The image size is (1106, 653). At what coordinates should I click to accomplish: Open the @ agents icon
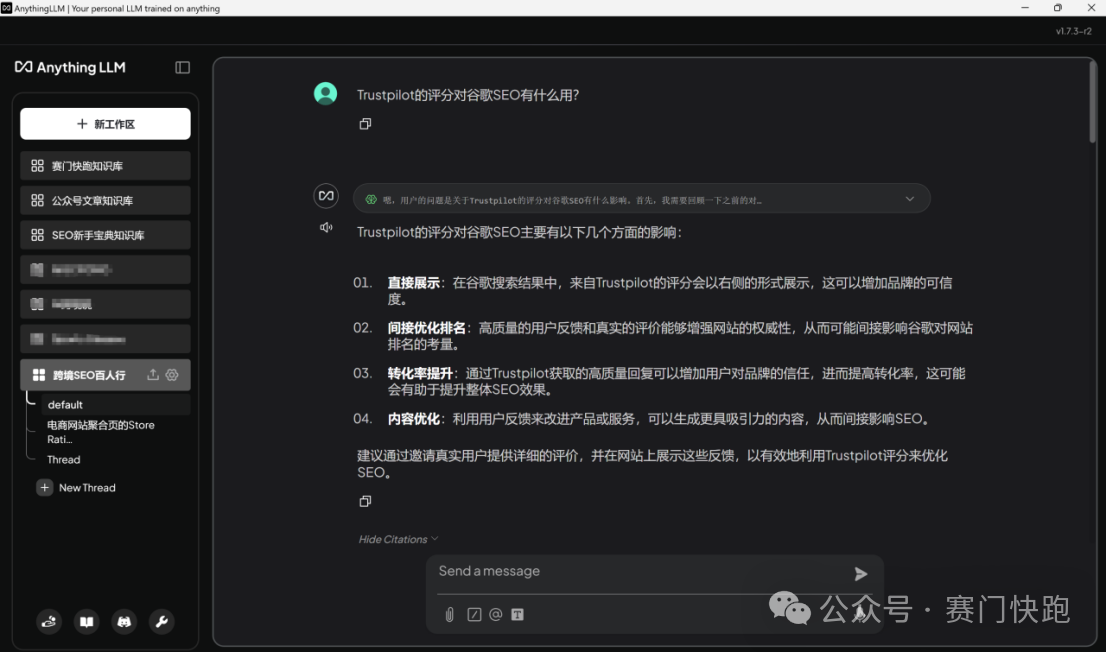coord(496,615)
